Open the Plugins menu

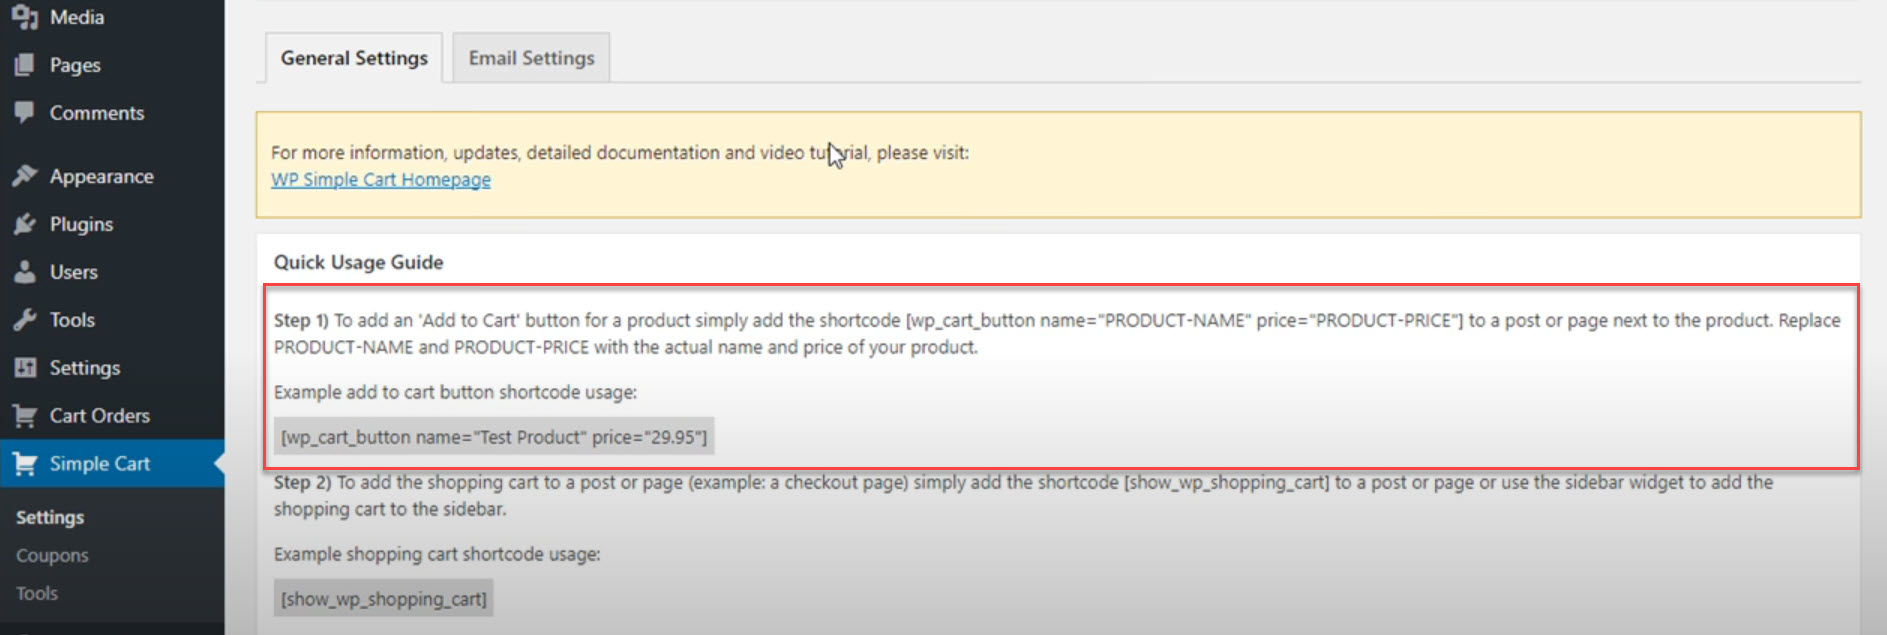81,224
